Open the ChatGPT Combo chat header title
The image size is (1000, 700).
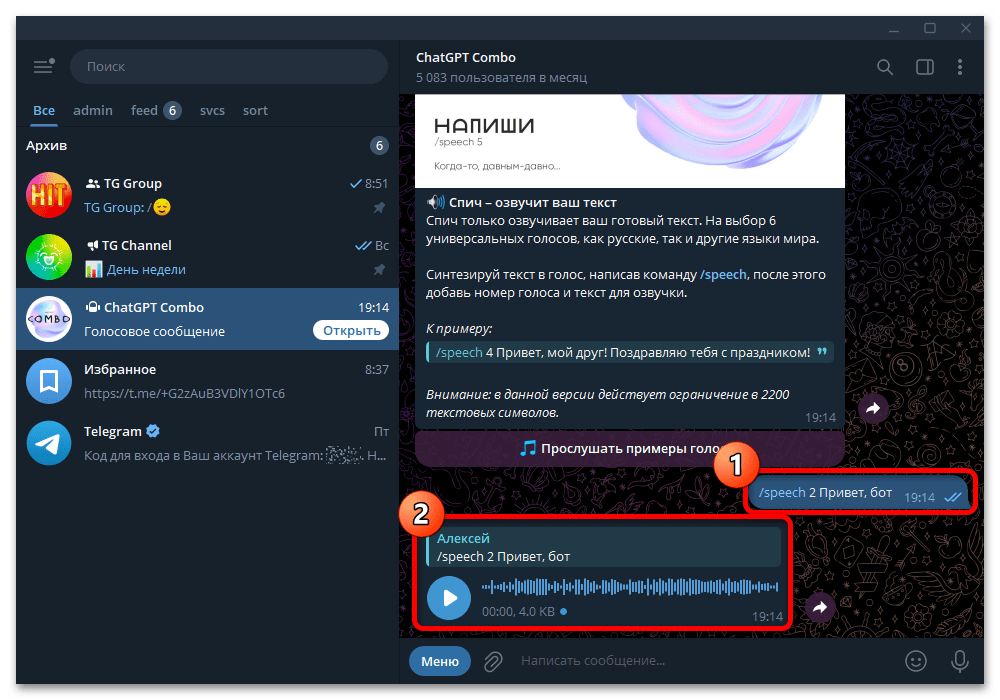(466, 57)
